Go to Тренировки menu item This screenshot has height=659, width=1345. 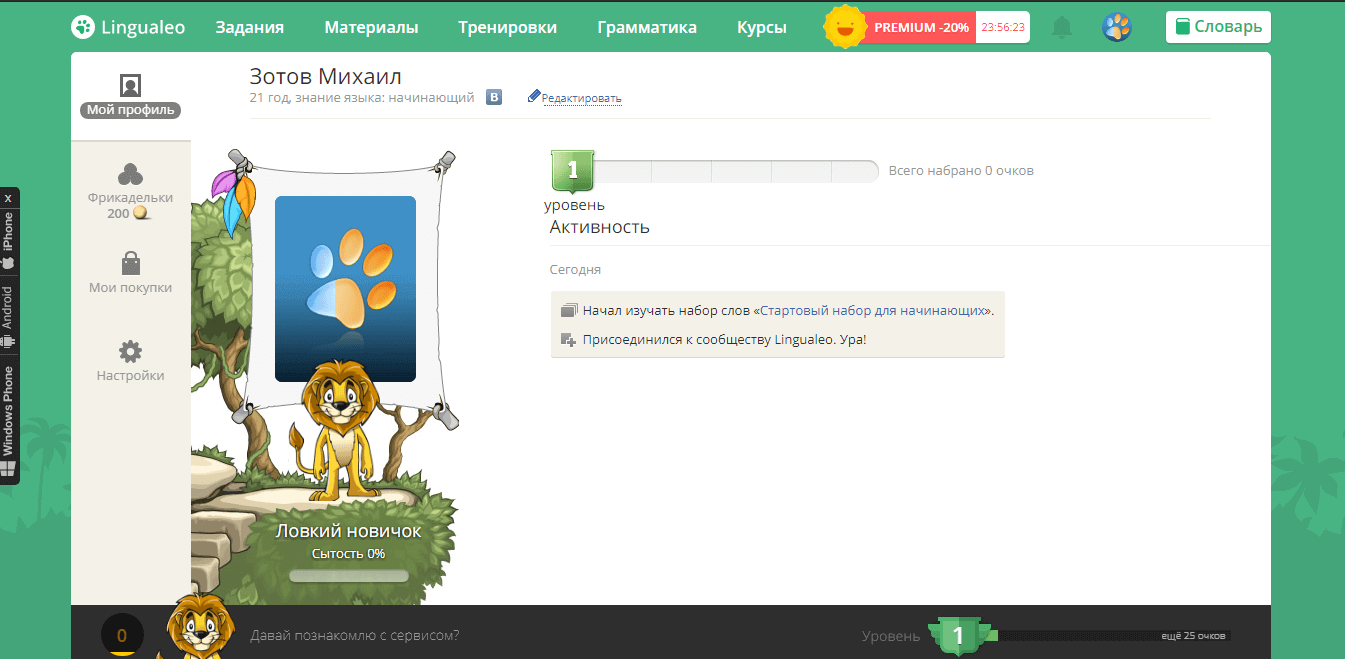click(507, 27)
